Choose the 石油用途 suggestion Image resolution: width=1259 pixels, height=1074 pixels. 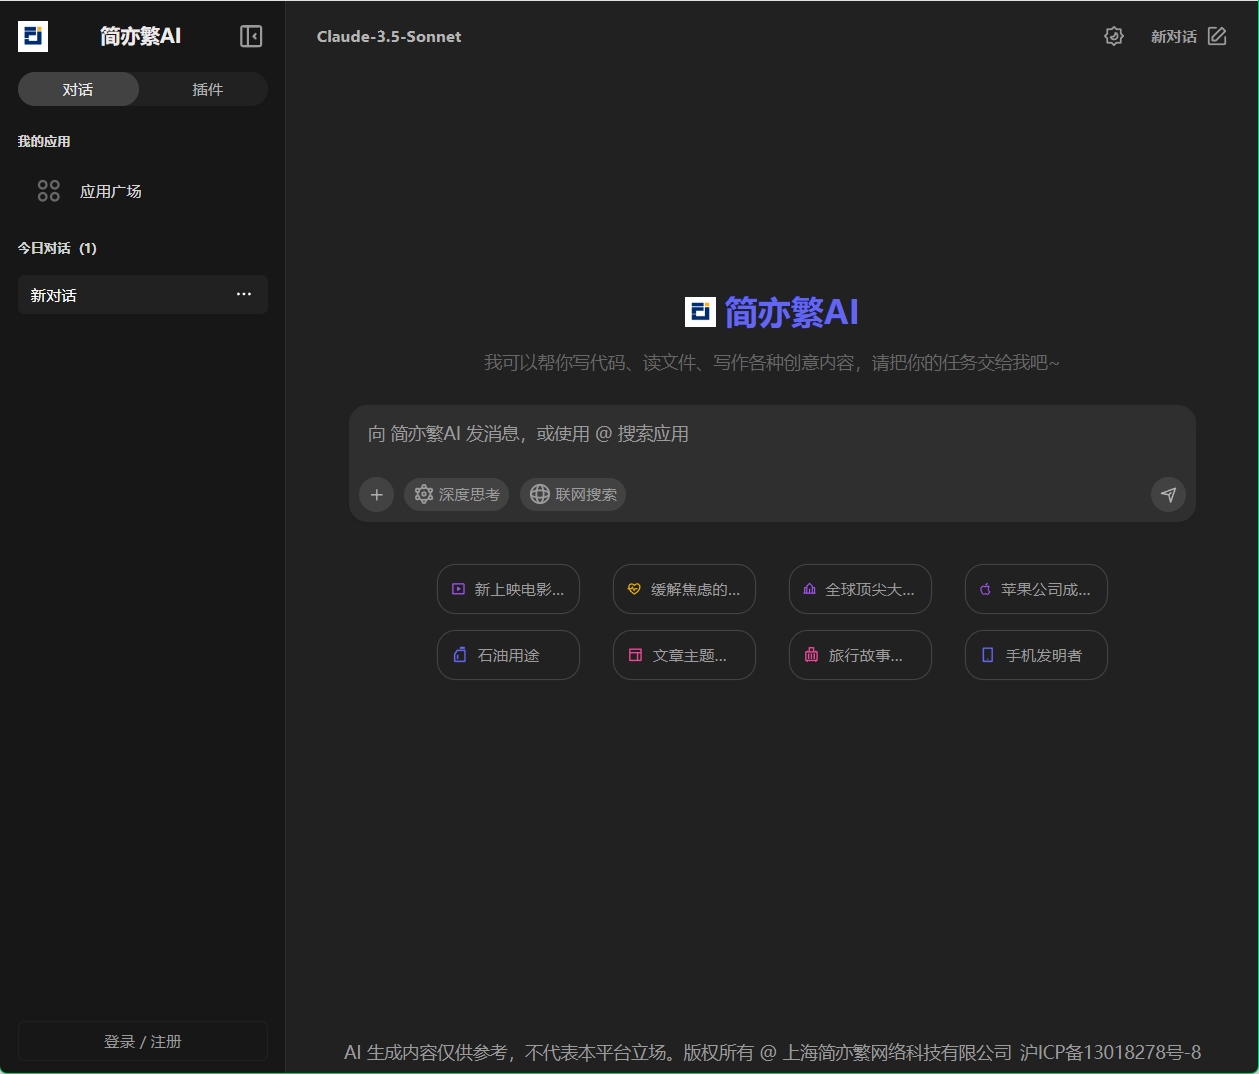pyautogui.click(x=508, y=655)
